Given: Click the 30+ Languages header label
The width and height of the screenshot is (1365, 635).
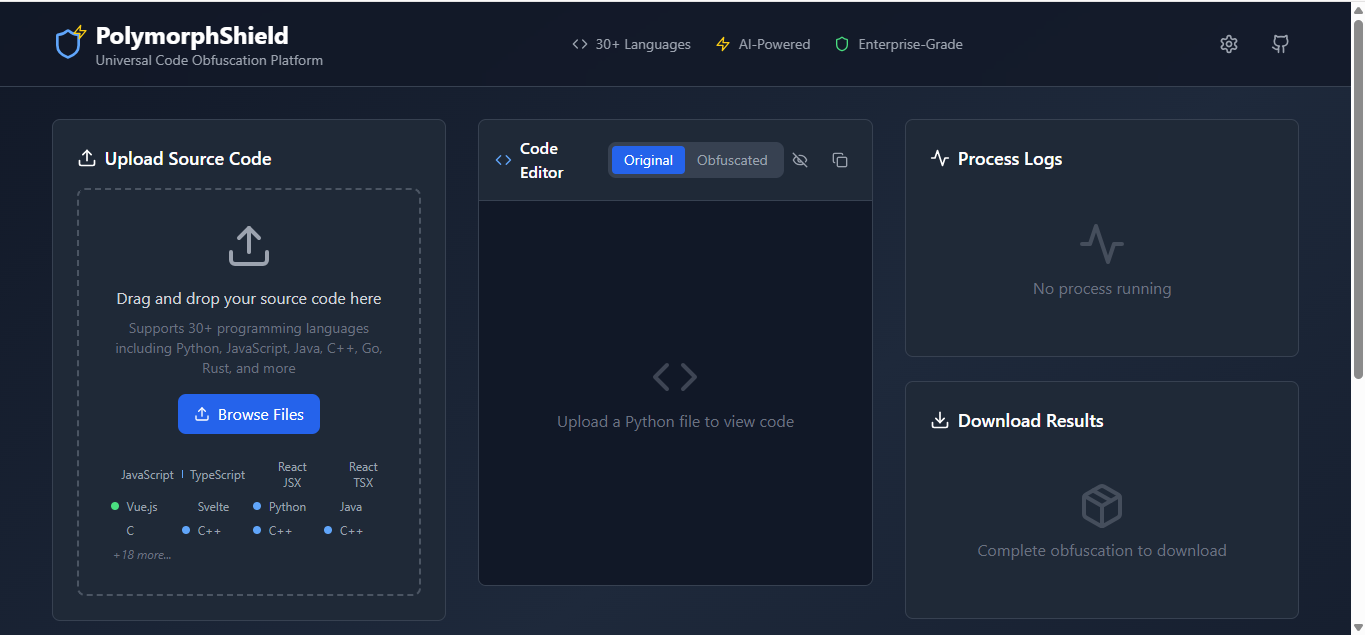Looking at the screenshot, I should (643, 44).
